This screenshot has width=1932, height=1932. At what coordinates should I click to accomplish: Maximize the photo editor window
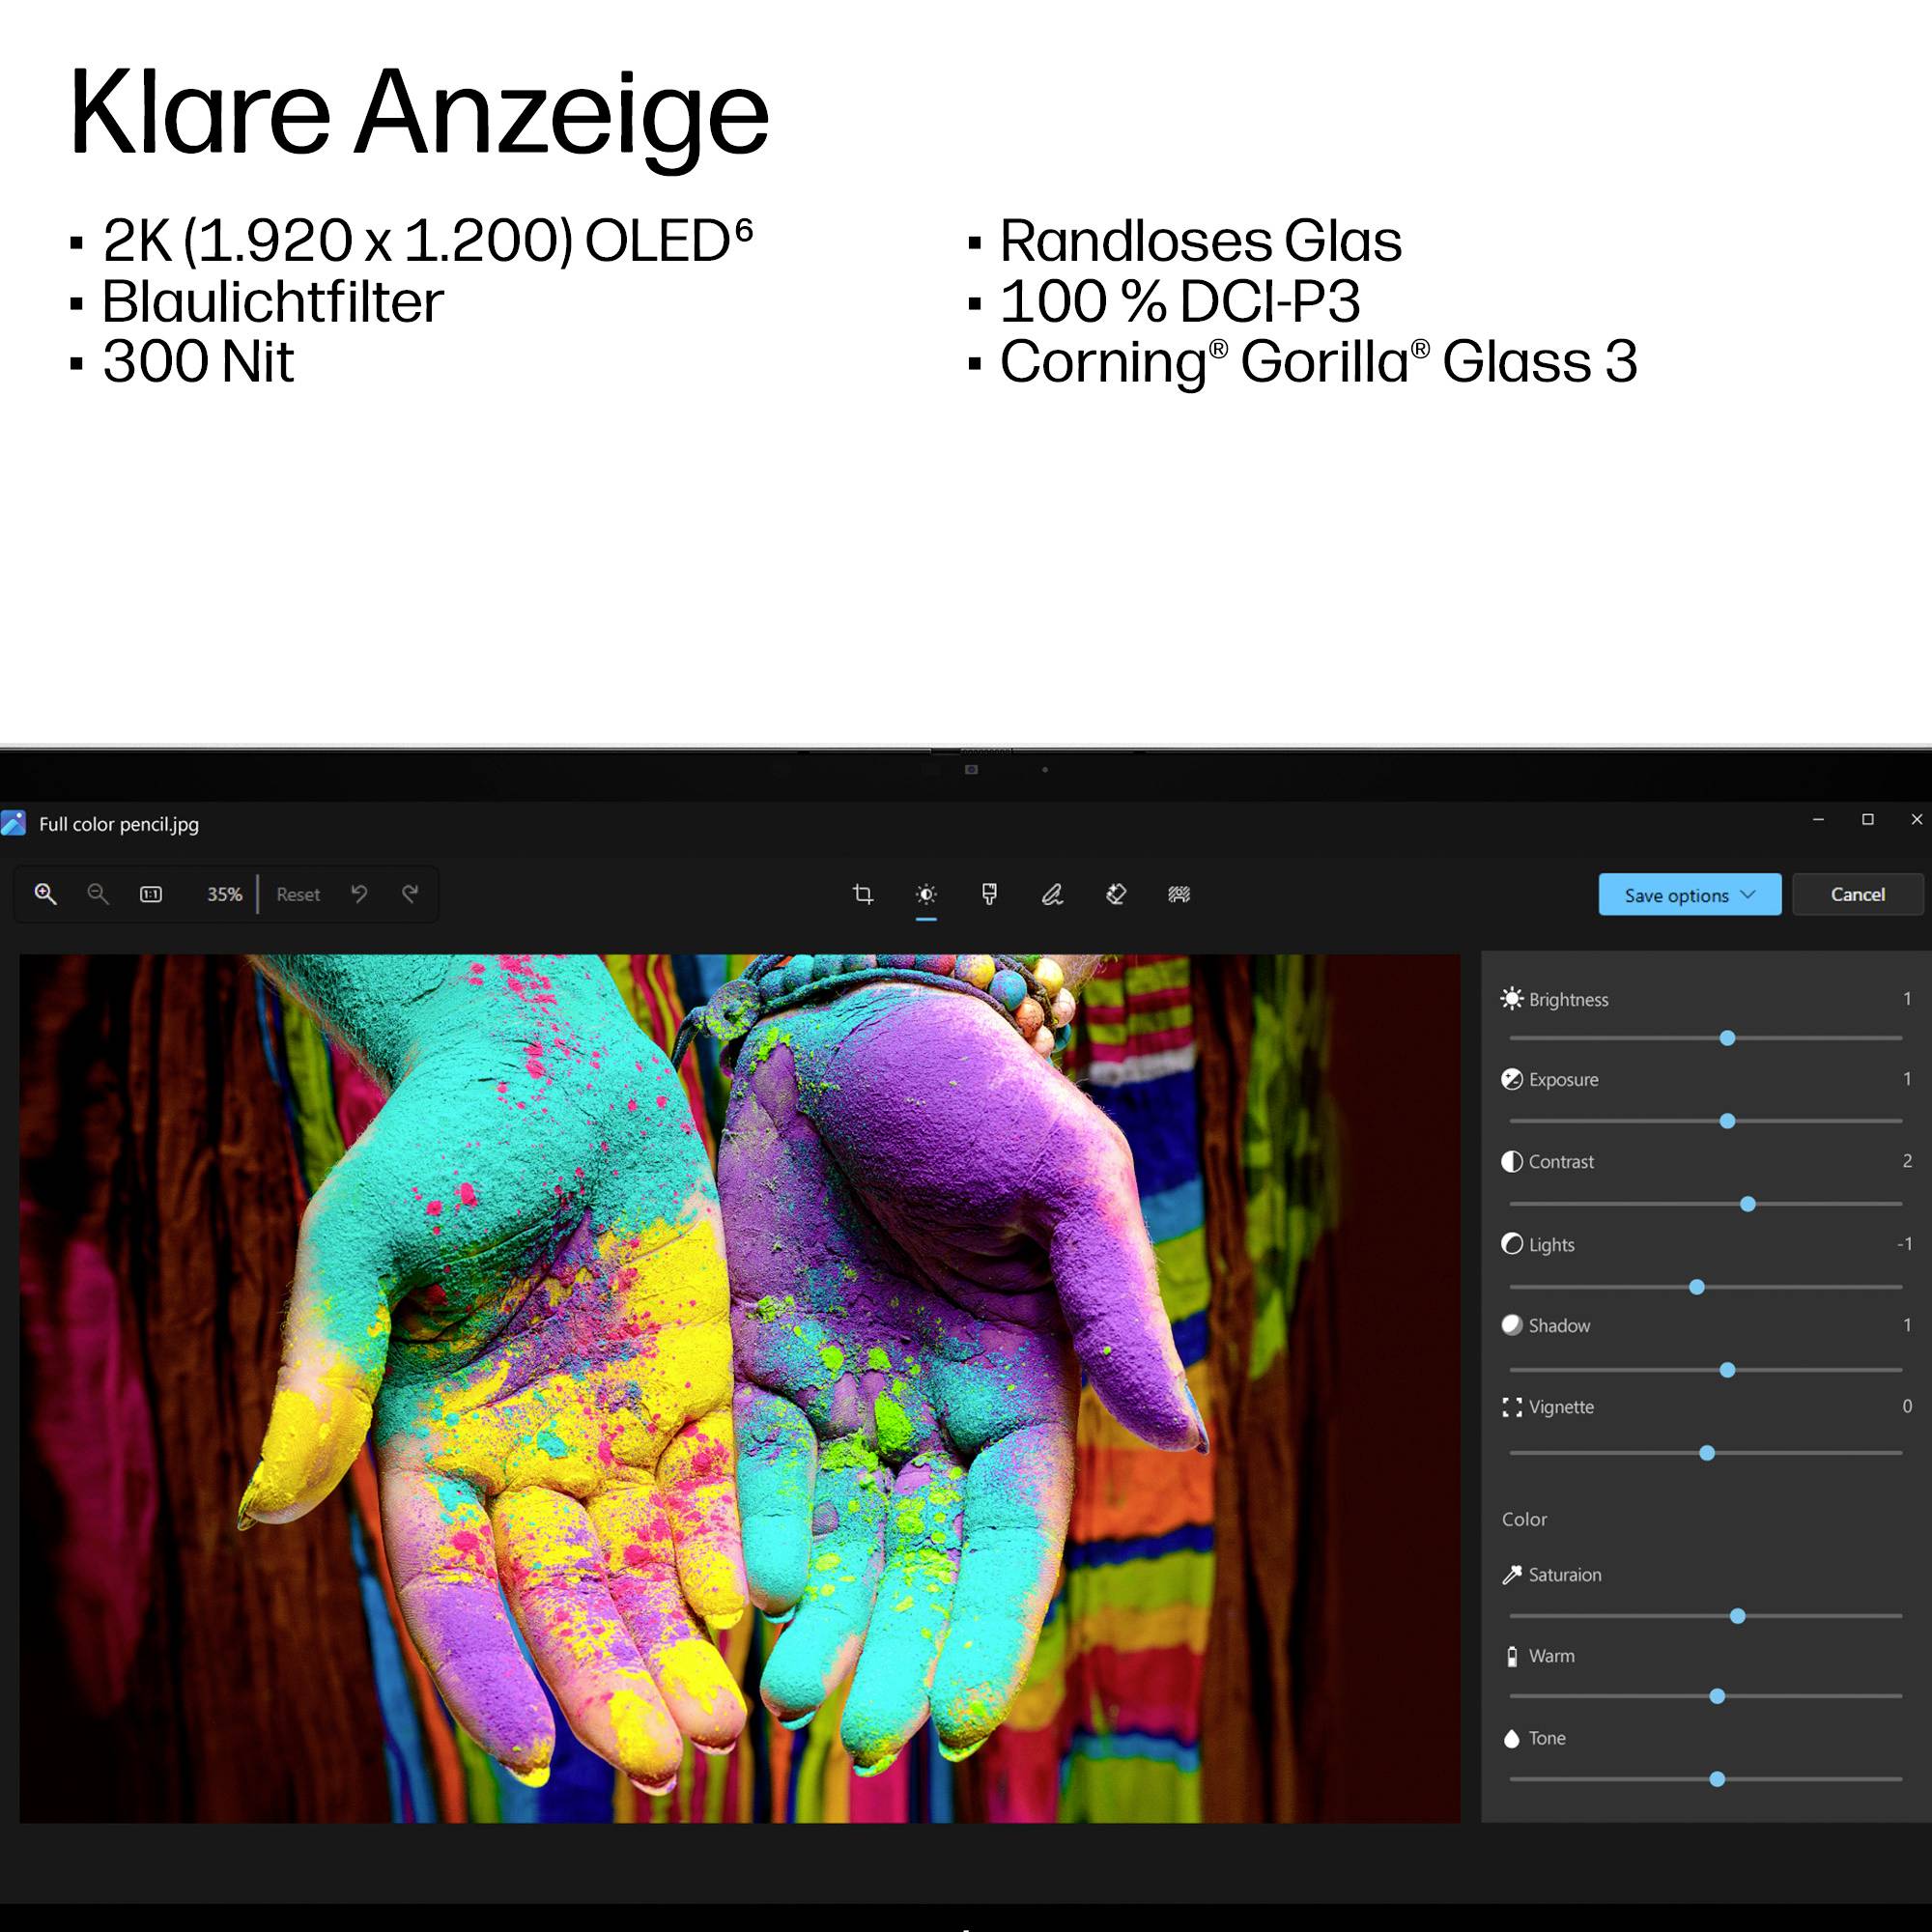pyautogui.click(x=1867, y=819)
